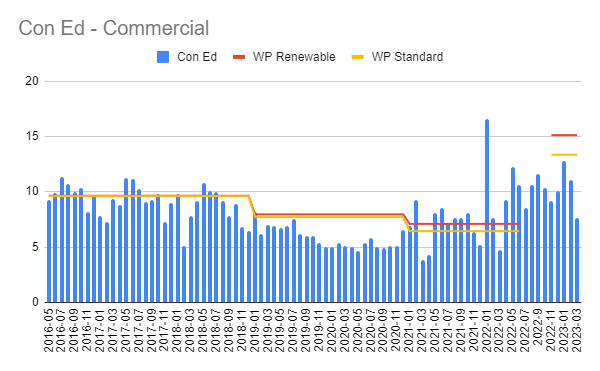Image resolution: width=600 pixels, height=371 pixels.
Task: Click the x-axis label 2018-09
Action: (x=229, y=330)
